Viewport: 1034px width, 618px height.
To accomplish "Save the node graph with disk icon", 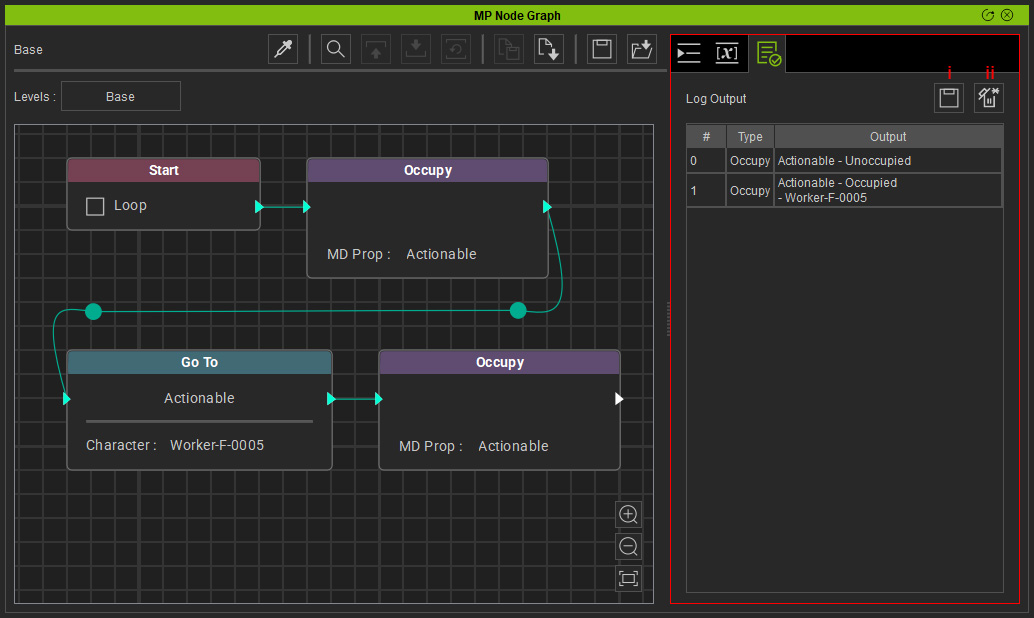I will pyautogui.click(x=602, y=49).
